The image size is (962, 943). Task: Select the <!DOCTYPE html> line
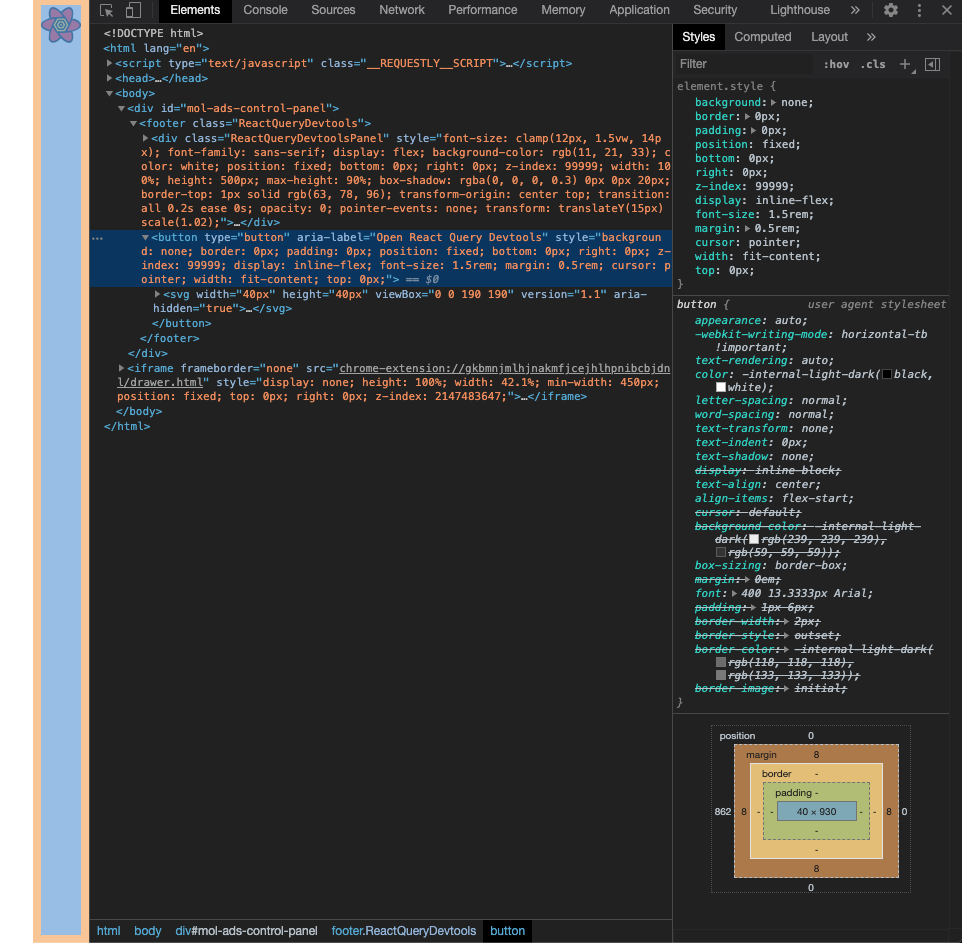153,33
